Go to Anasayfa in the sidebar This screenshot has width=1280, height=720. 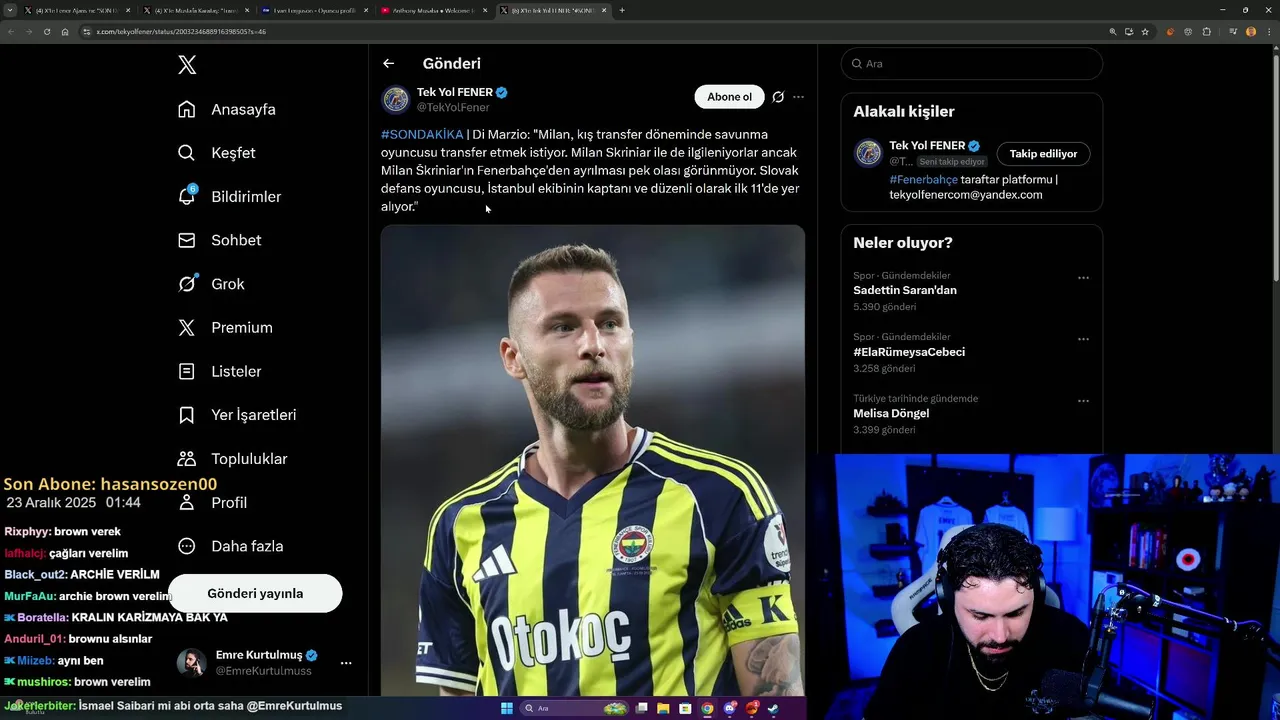tap(226, 109)
